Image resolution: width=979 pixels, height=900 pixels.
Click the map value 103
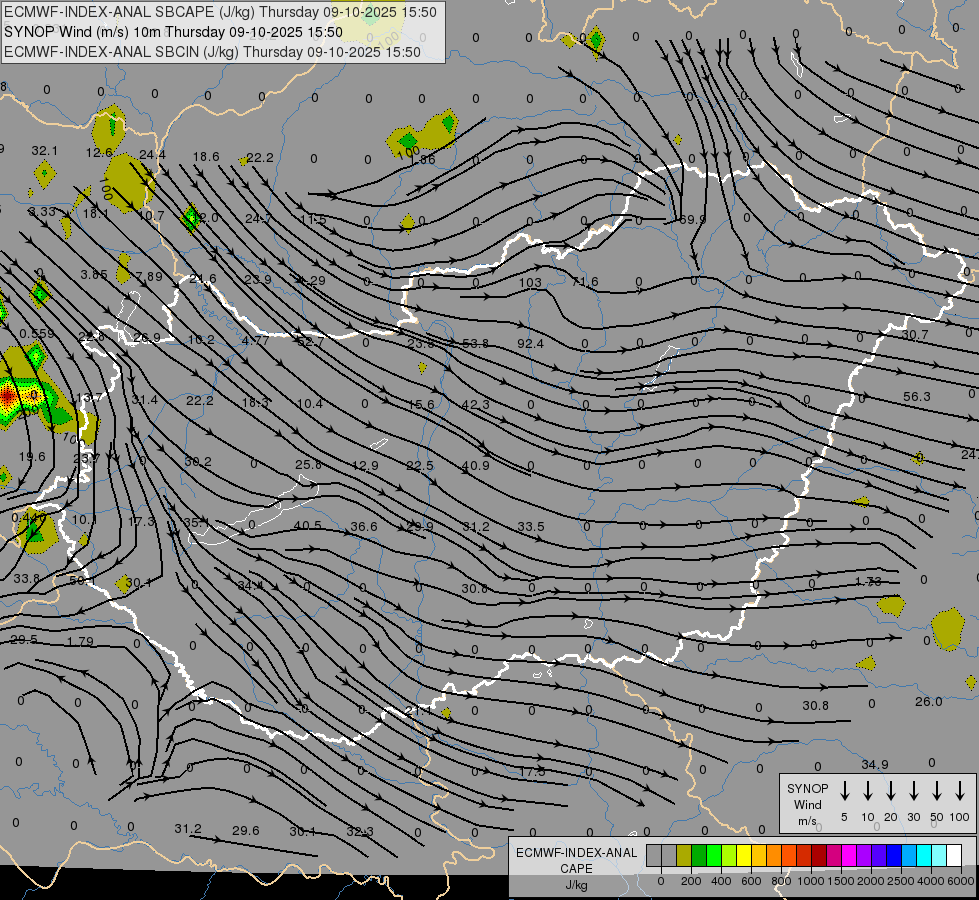pyautogui.click(x=530, y=282)
